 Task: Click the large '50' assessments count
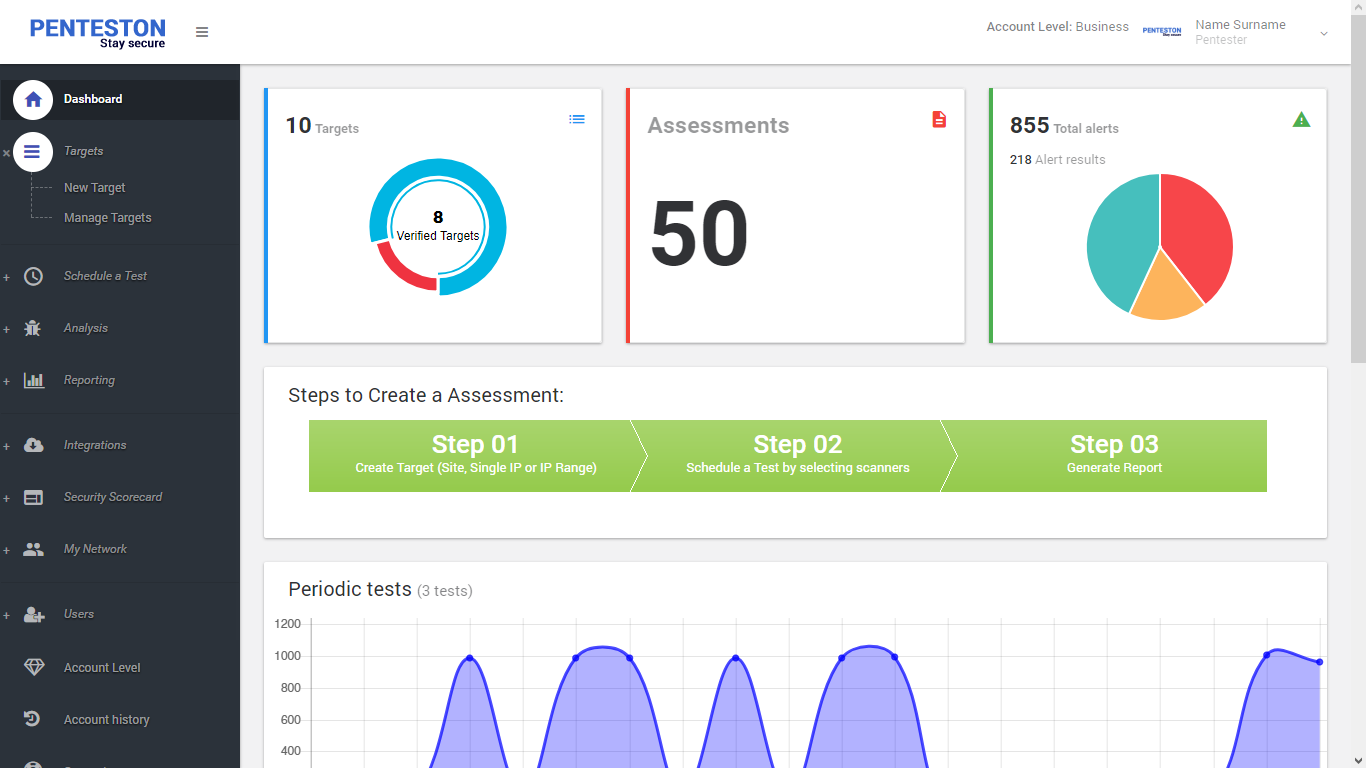(699, 234)
